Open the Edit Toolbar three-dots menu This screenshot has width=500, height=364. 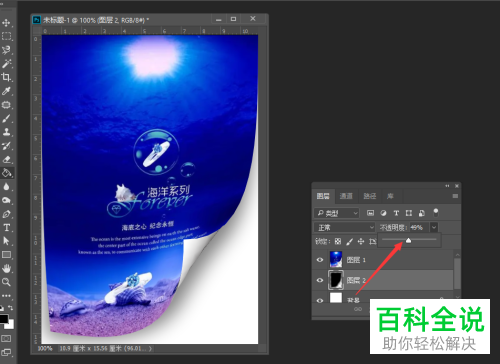6,296
